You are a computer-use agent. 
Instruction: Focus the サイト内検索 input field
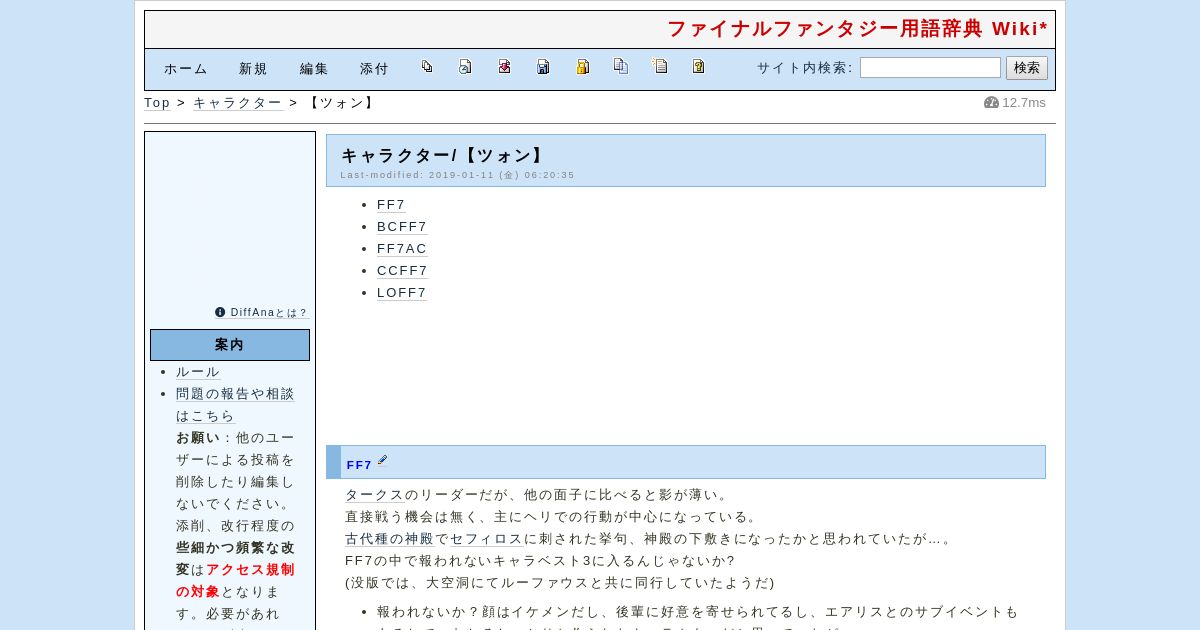click(930, 68)
